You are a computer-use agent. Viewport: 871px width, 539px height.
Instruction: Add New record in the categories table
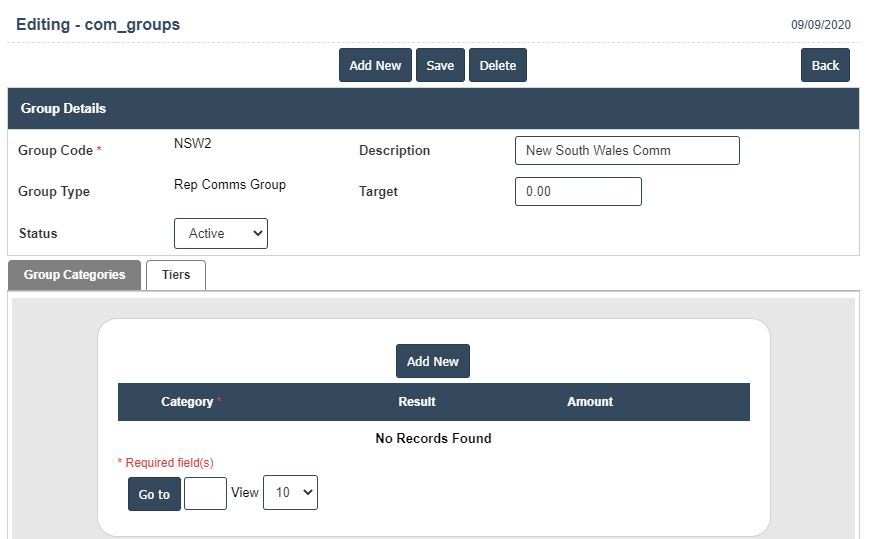(x=433, y=362)
